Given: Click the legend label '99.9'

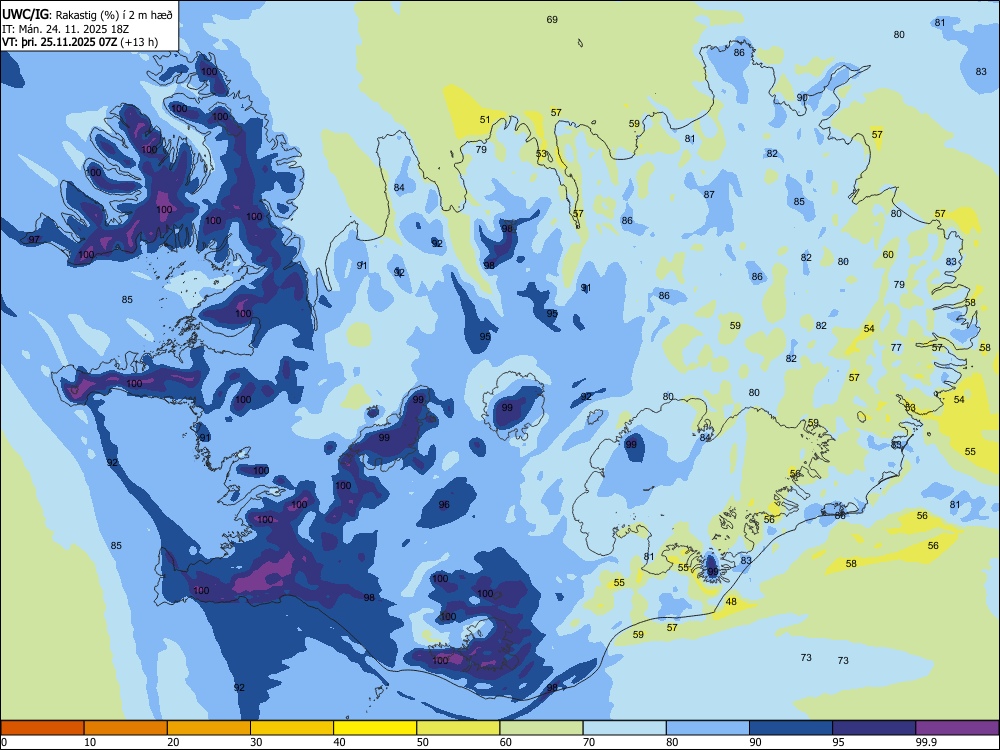Looking at the screenshot, I should pyautogui.click(x=926, y=742).
